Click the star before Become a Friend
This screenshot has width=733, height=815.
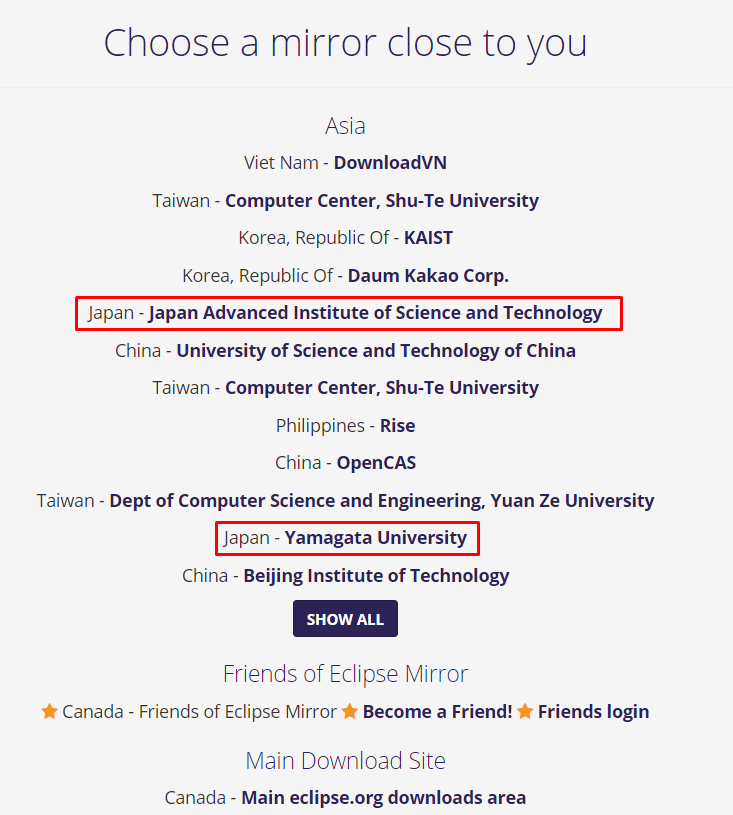tap(350, 712)
